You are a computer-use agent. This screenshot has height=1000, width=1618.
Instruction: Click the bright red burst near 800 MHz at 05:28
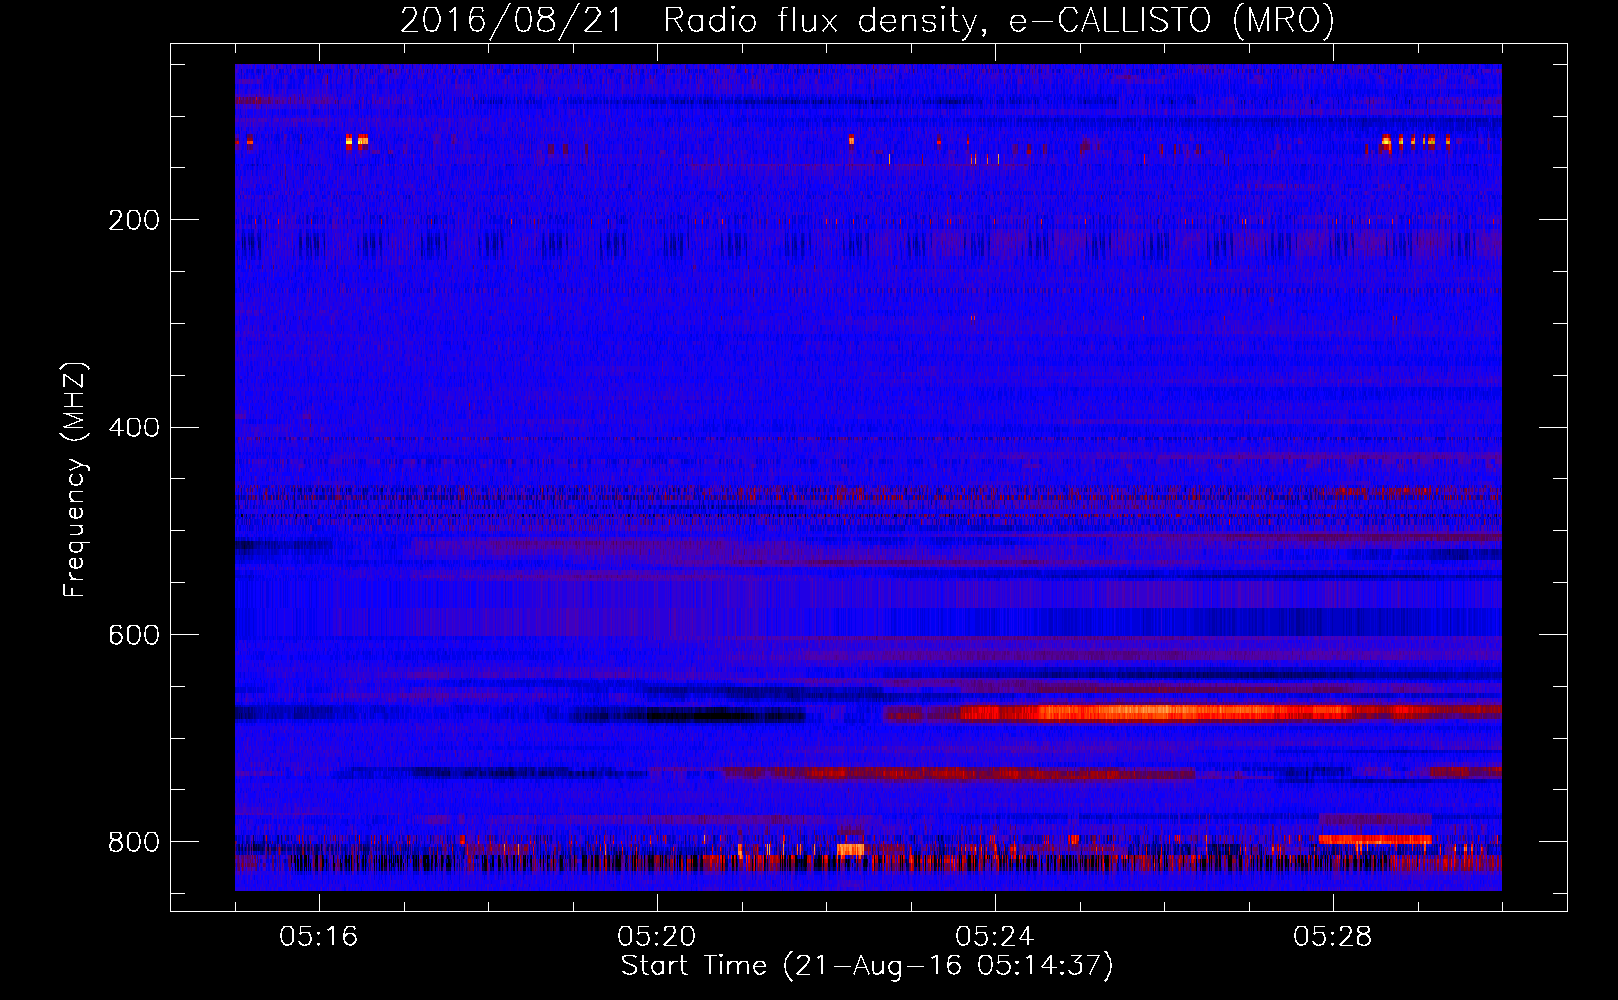coord(1375,839)
